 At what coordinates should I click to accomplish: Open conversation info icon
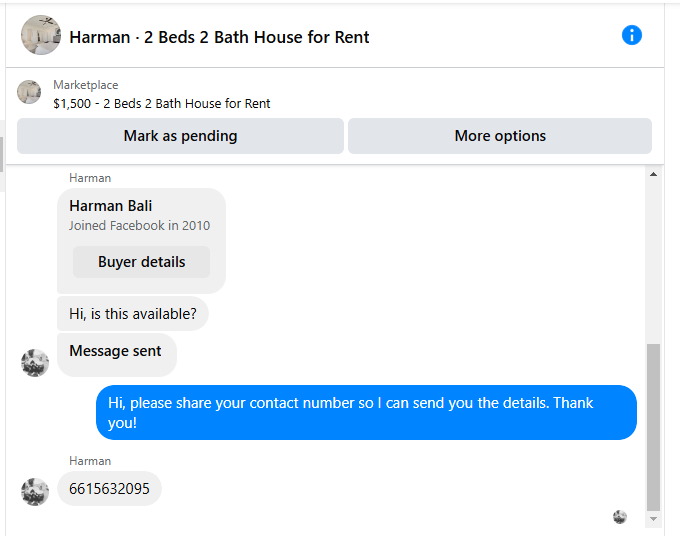click(x=631, y=35)
